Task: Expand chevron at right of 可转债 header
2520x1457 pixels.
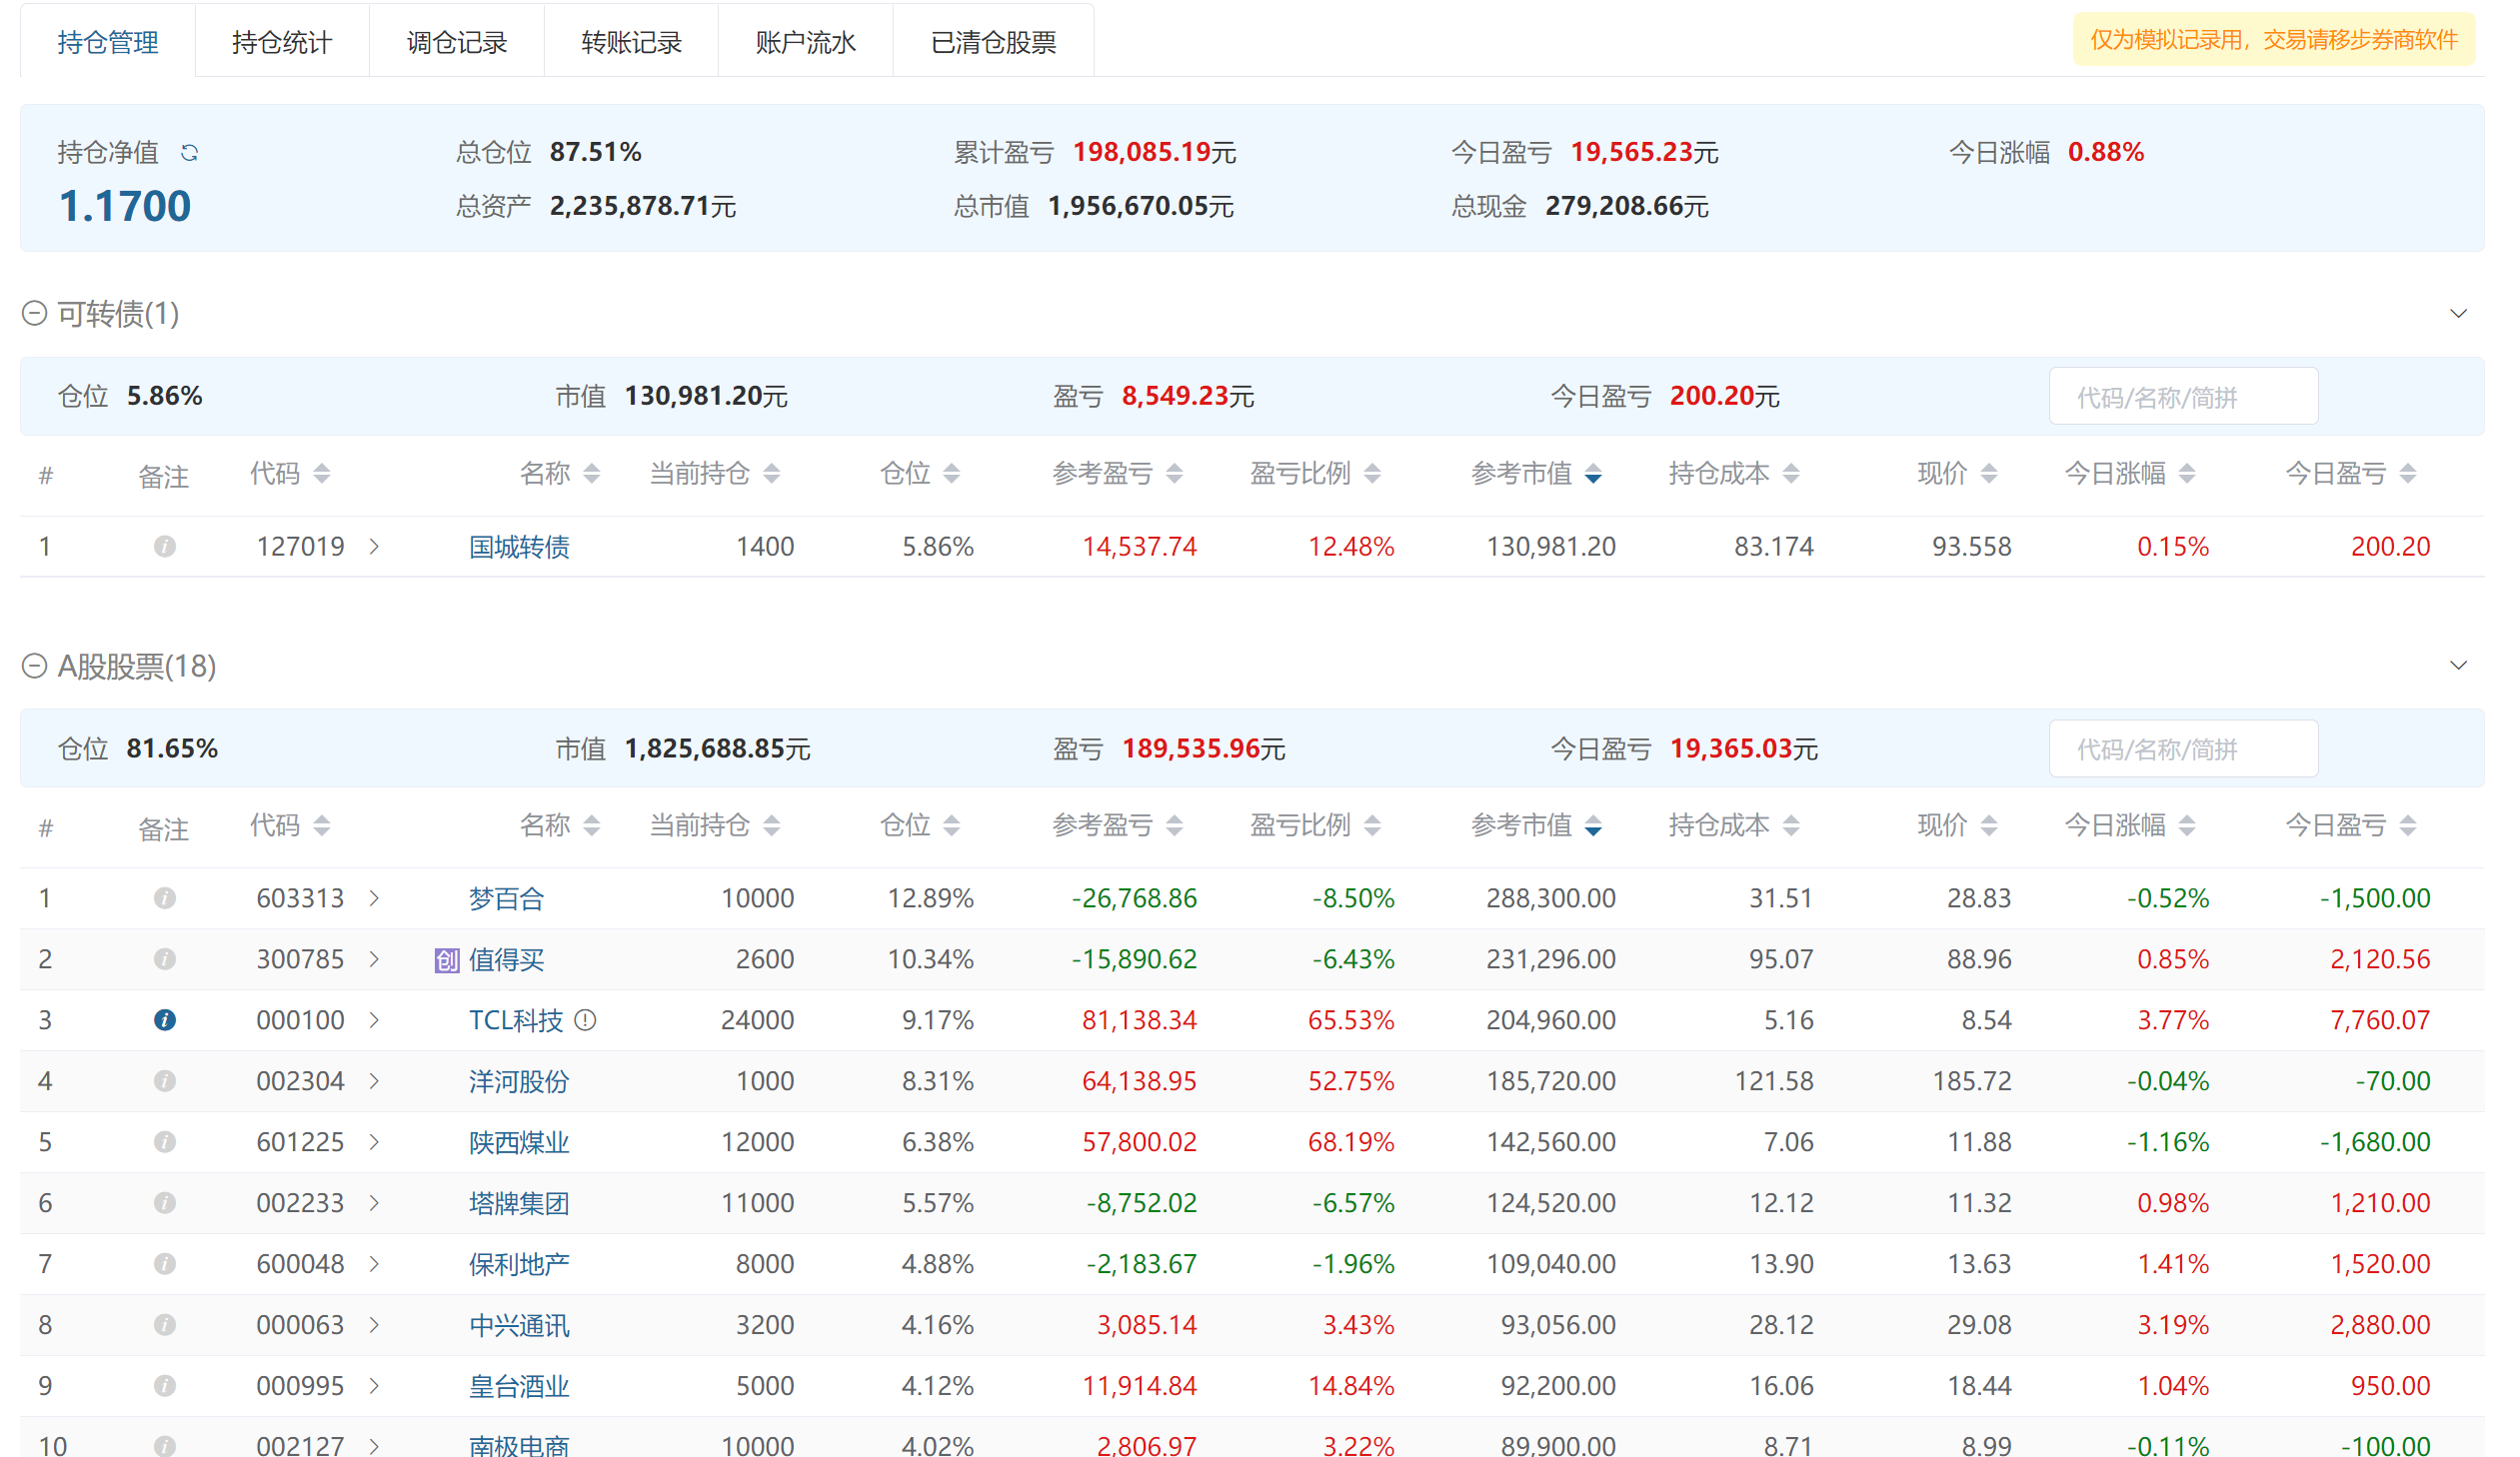Action: pyautogui.click(x=2458, y=314)
